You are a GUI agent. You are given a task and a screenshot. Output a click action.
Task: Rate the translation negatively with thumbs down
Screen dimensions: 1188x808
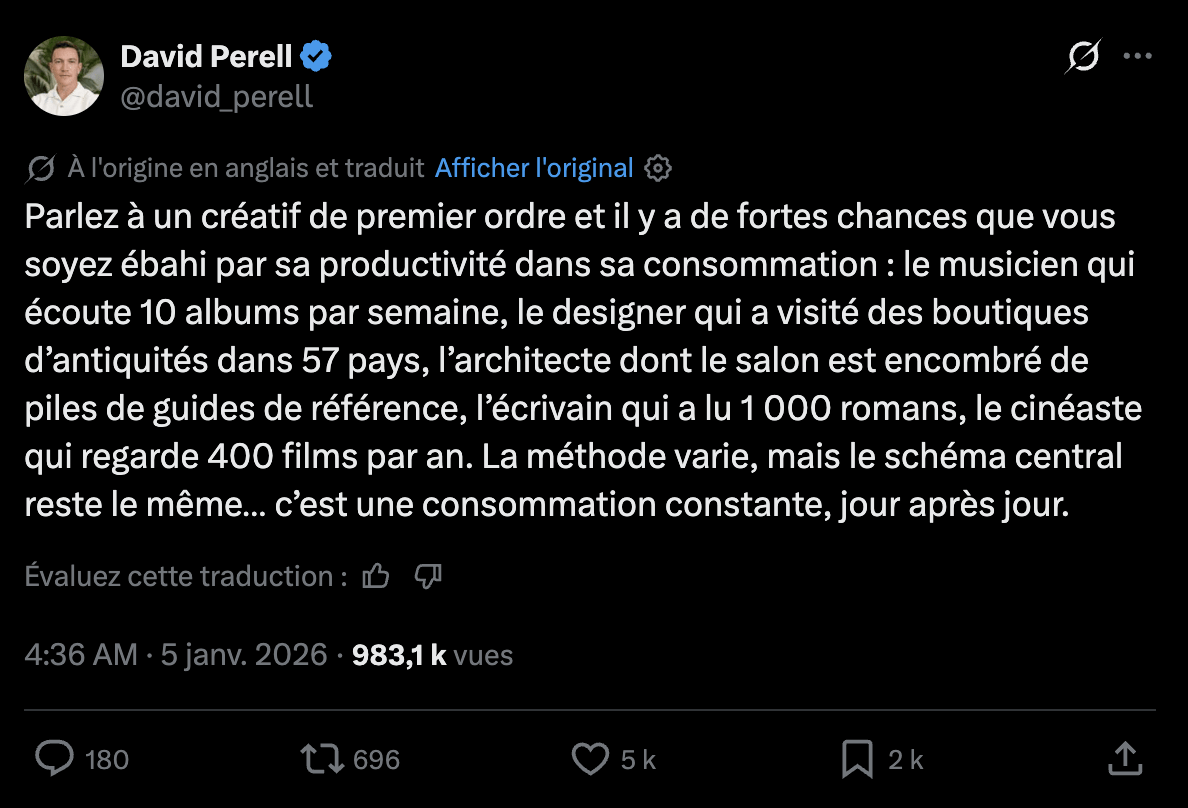tap(429, 576)
